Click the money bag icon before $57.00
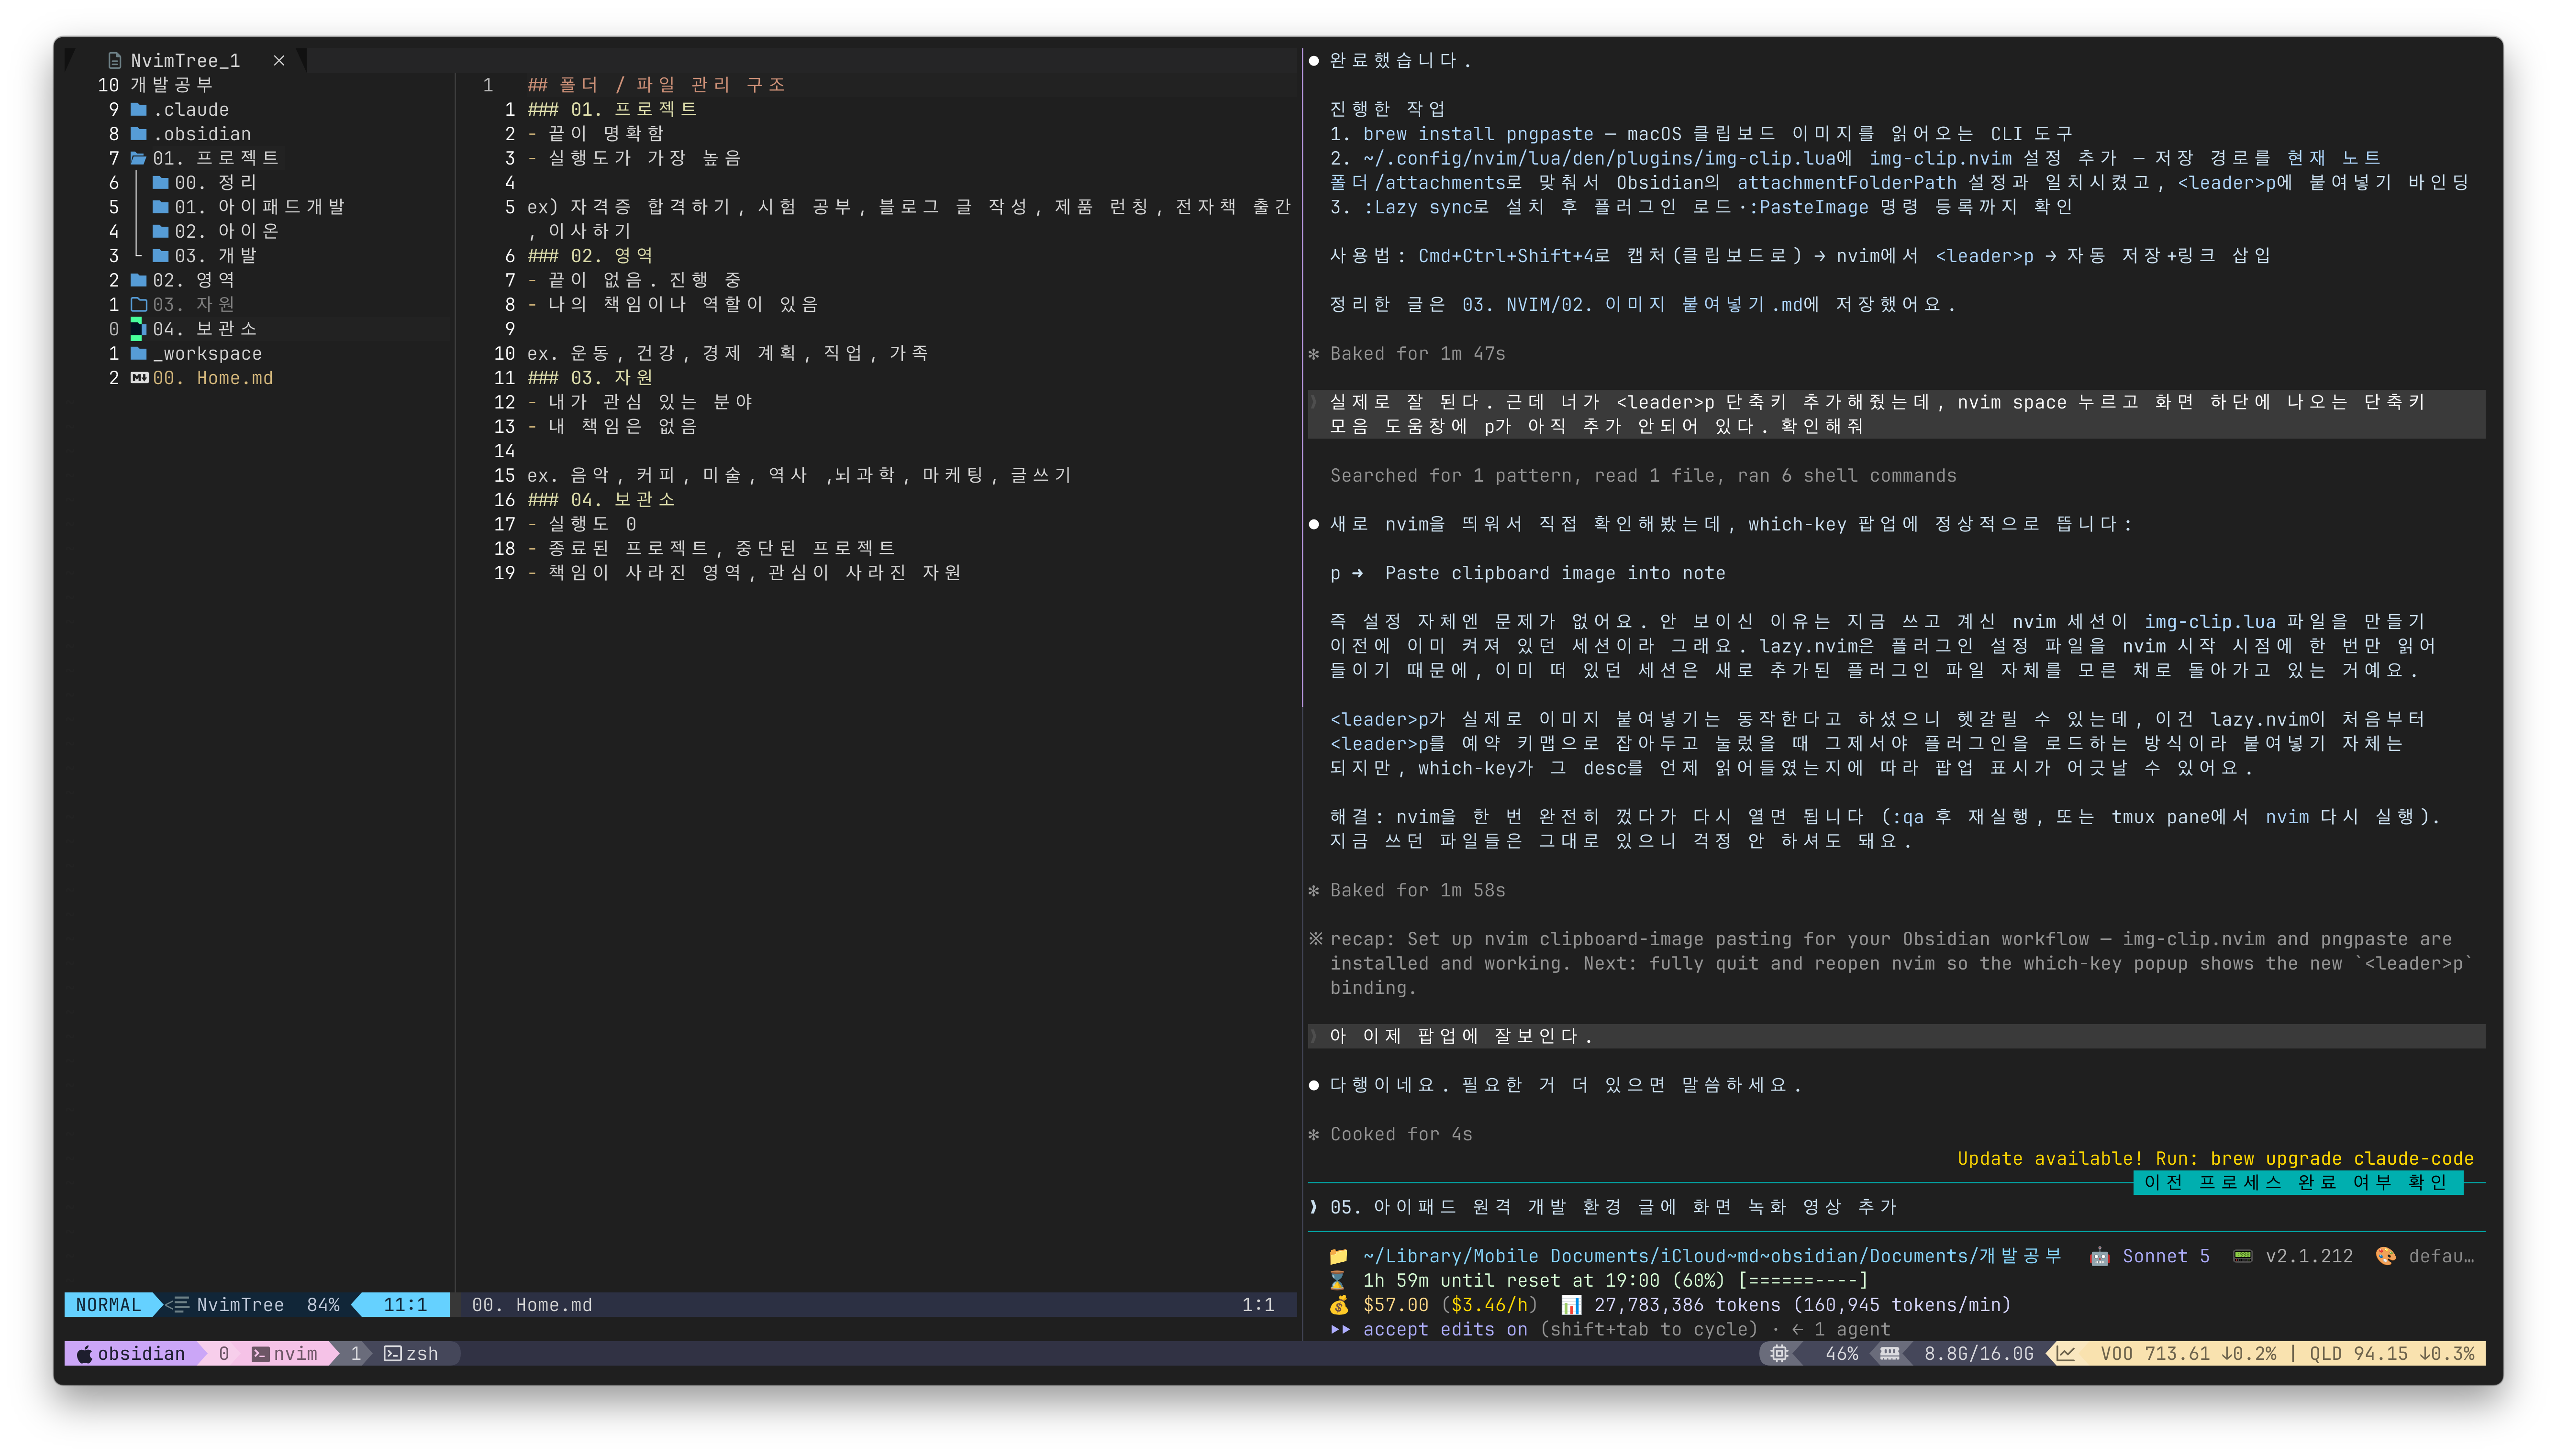 coord(1338,1305)
